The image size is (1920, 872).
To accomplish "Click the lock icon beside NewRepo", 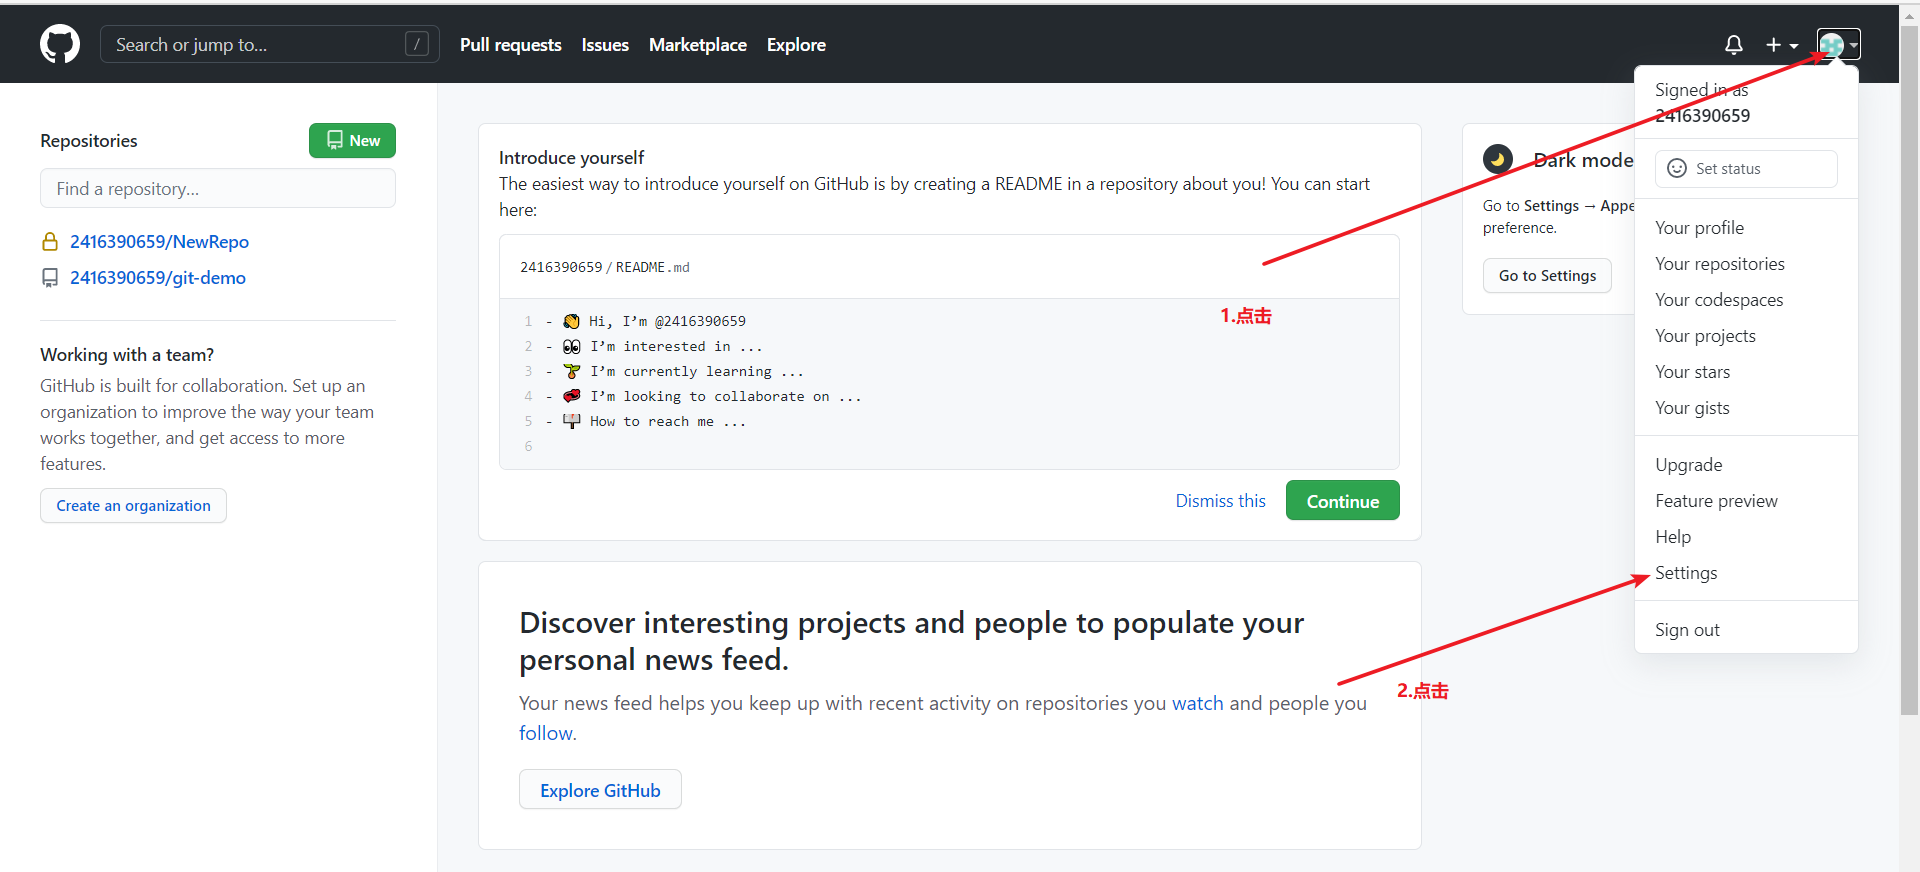I will tap(50, 242).
